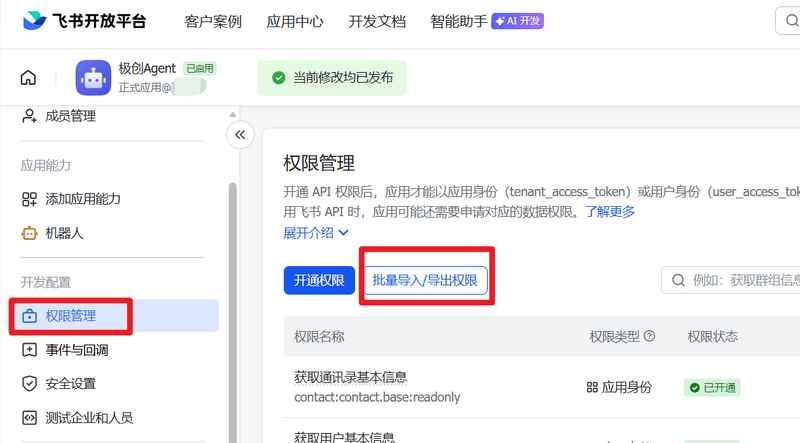
Task: Click the 事件与回调 icon
Action: 29,350
